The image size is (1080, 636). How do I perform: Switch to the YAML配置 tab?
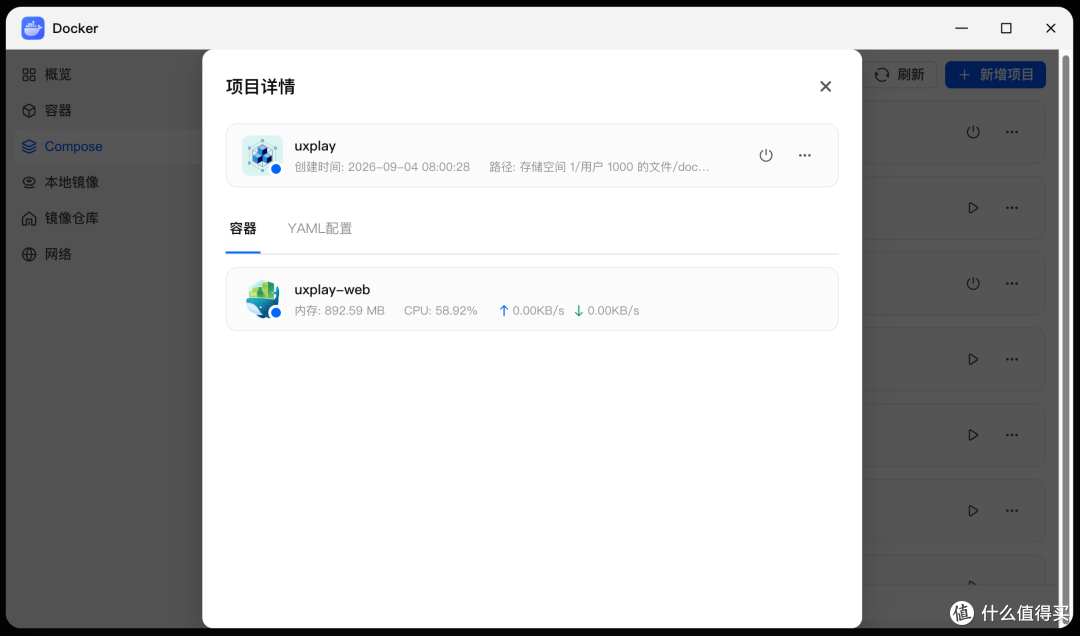pyautogui.click(x=320, y=228)
